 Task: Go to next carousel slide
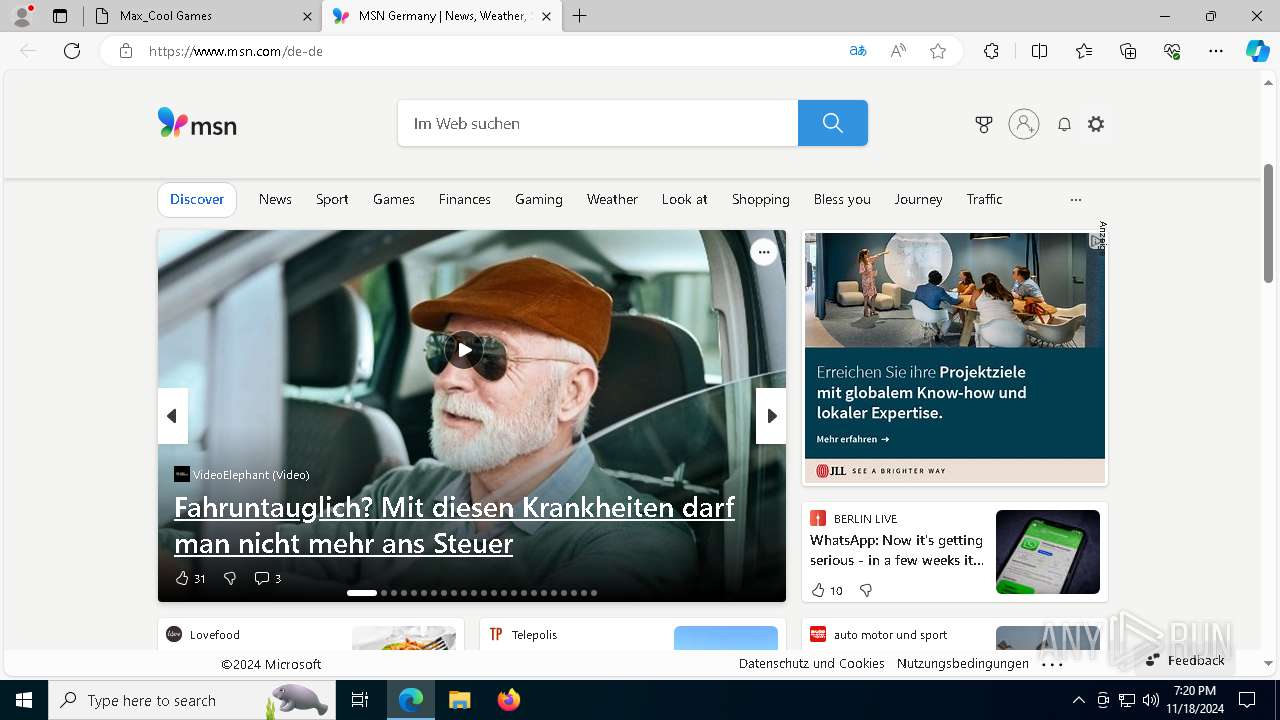tap(771, 416)
